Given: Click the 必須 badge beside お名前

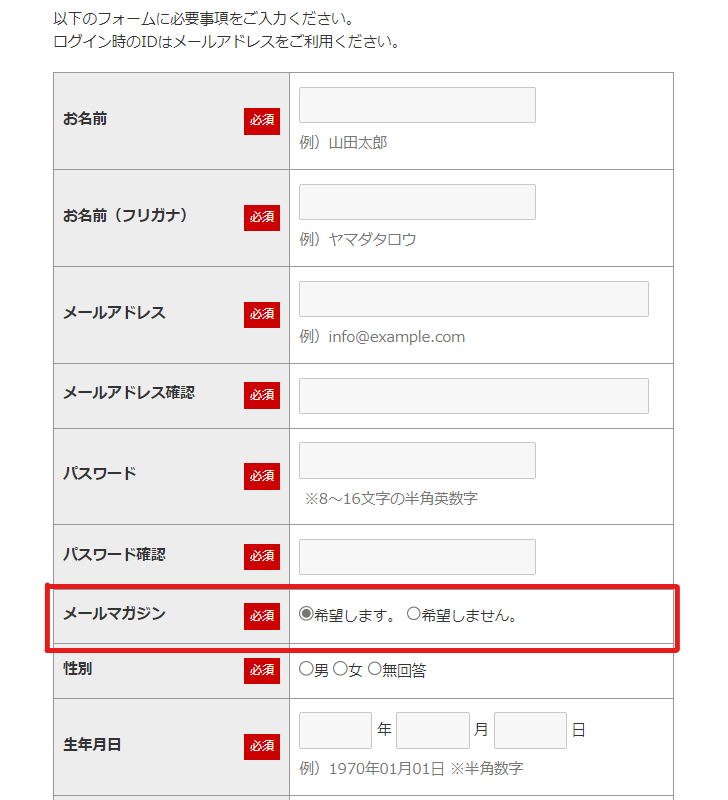Looking at the screenshot, I should (262, 121).
